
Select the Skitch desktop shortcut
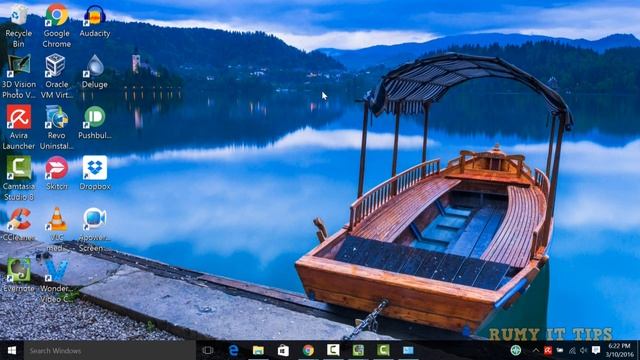click(56, 173)
